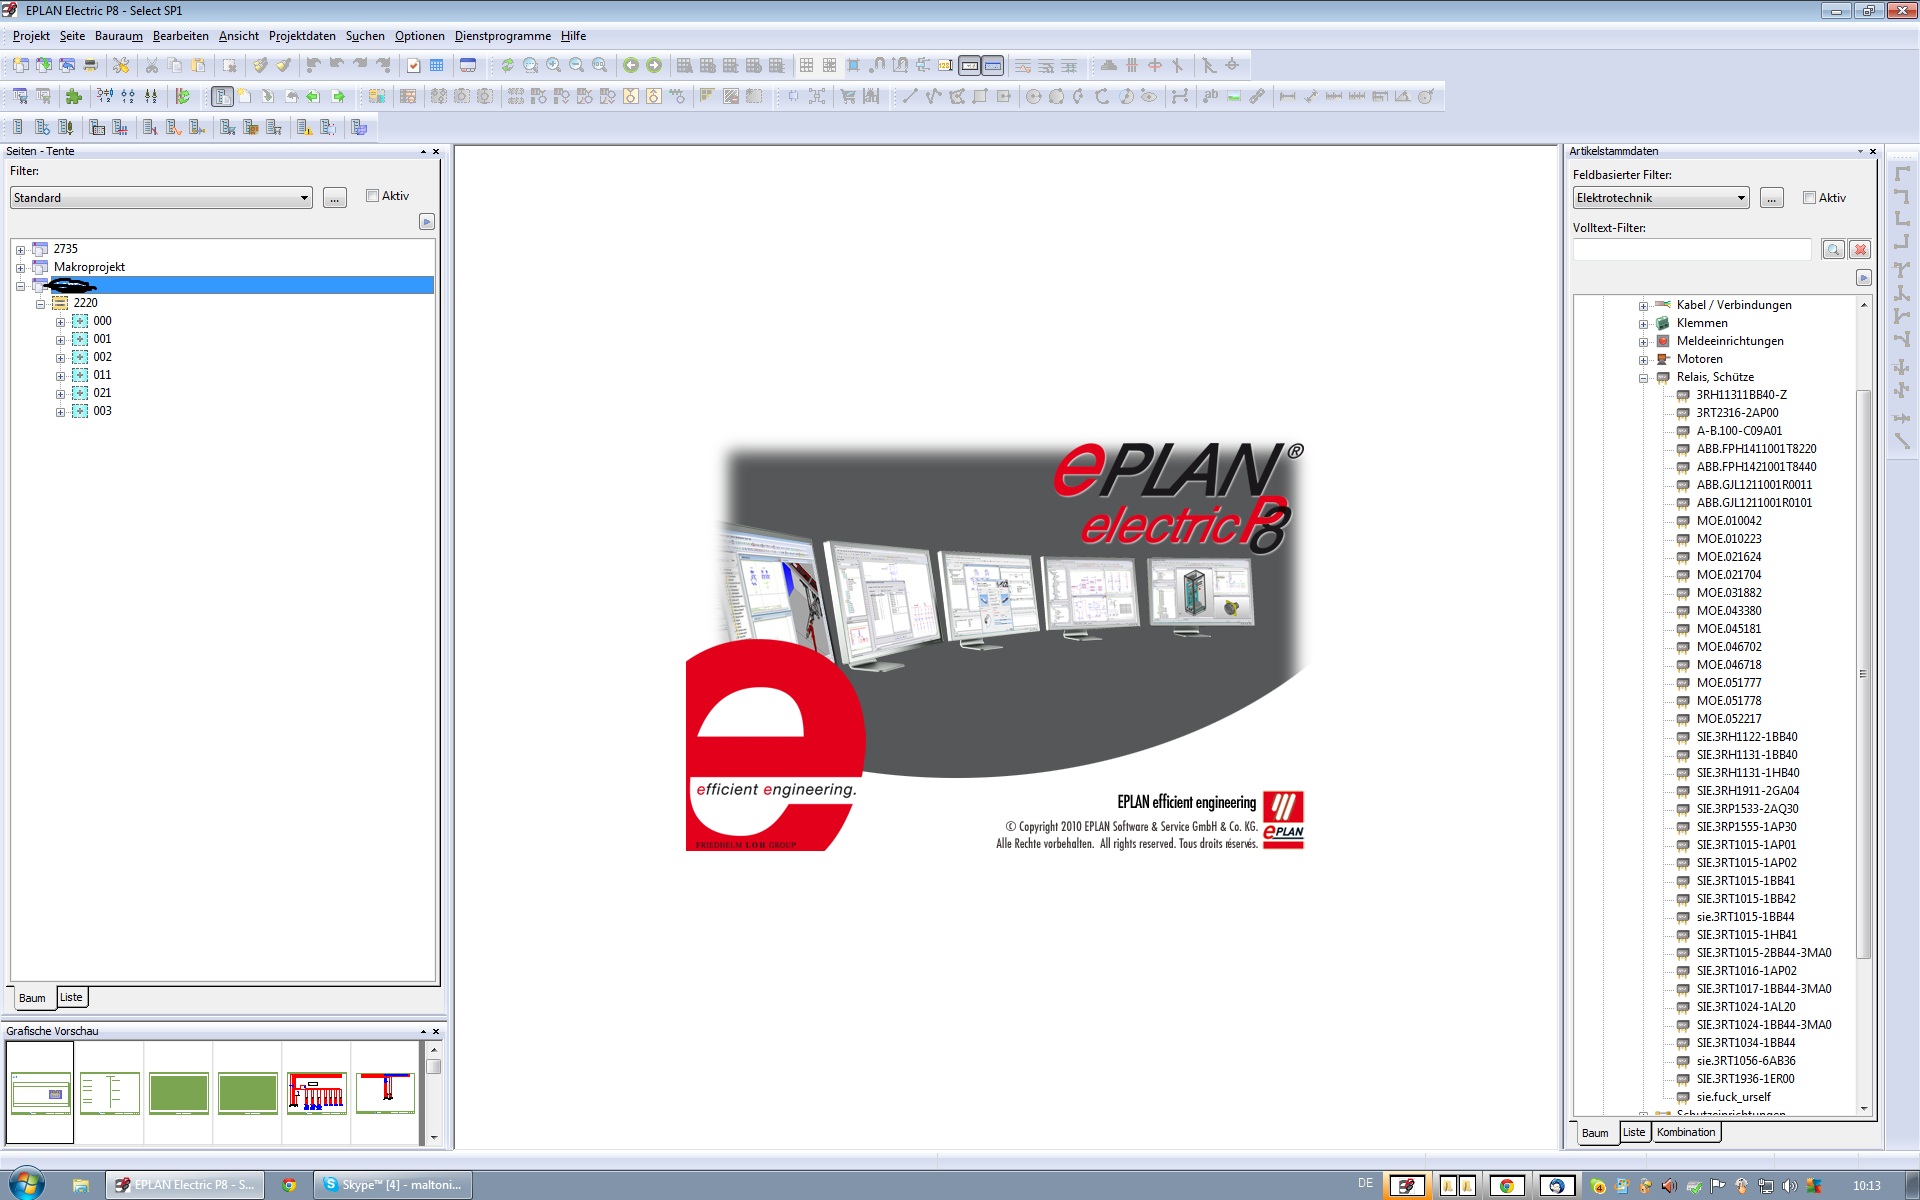The image size is (1920, 1200).
Task: Click the zoom in magnifier icon
Action: 553,65
